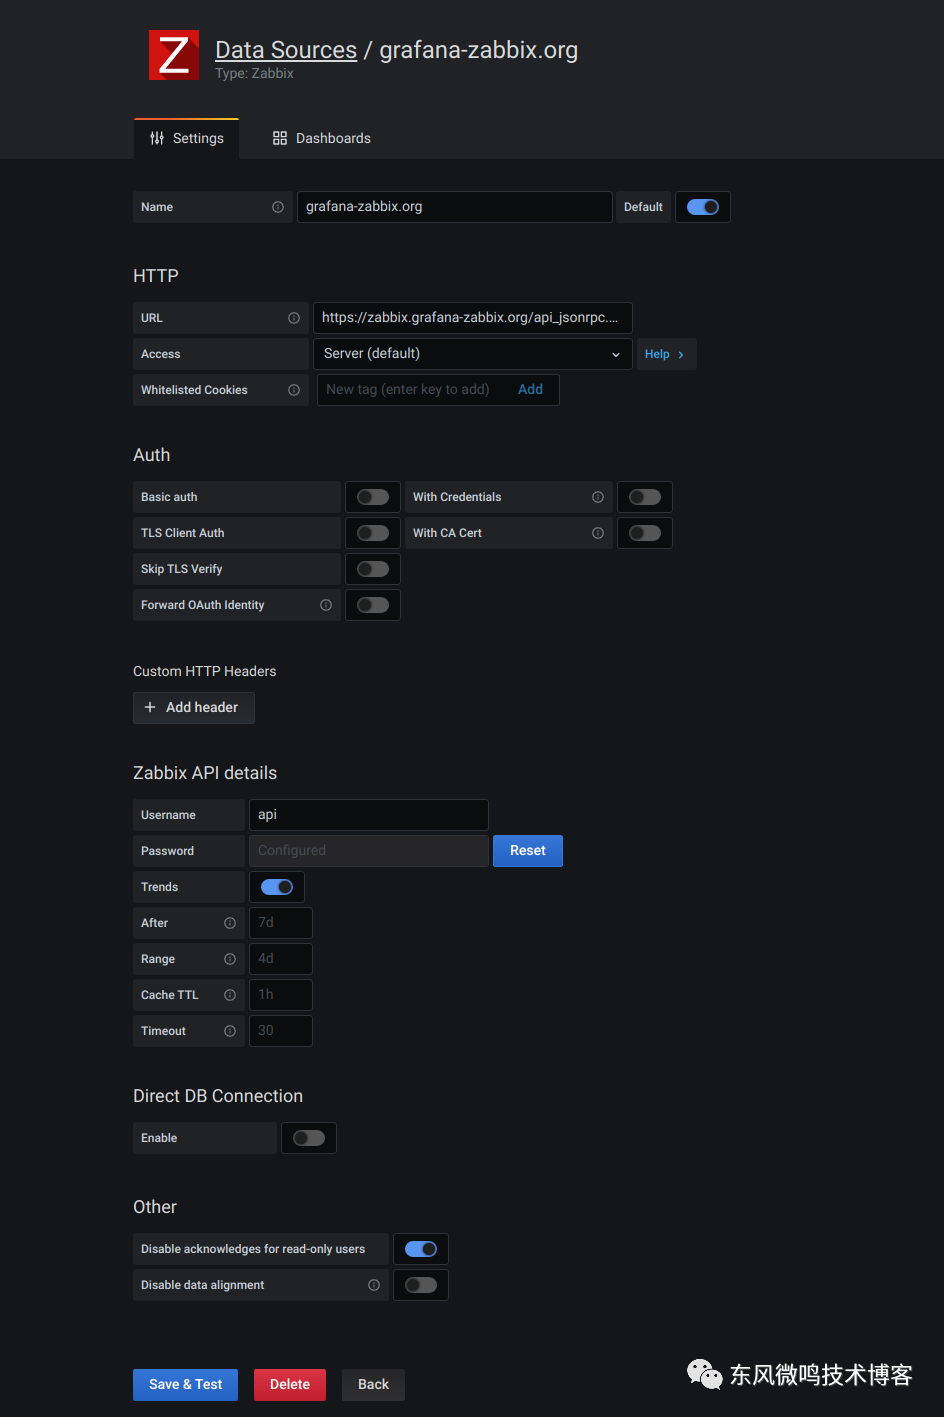
Task: Select the Settings tab
Action: (186, 137)
